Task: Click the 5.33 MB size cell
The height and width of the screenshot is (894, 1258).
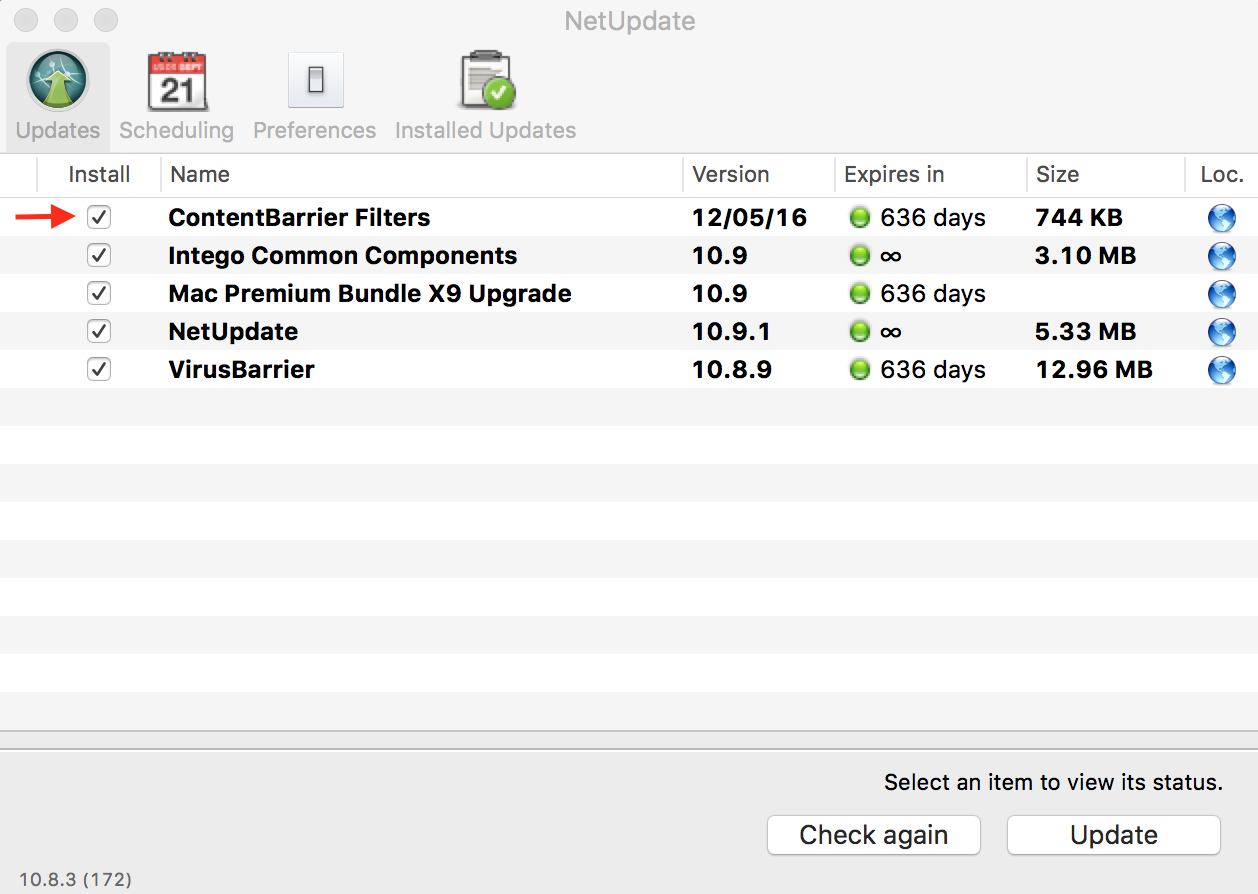Action: tap(1086, 332)
